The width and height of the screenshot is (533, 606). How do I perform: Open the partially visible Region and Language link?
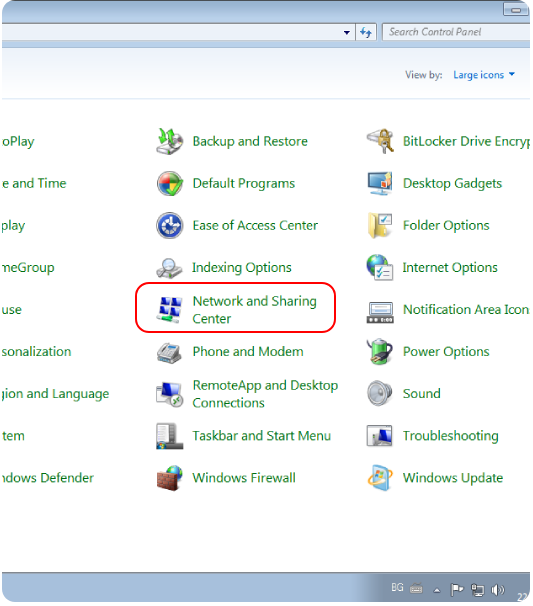55,394
